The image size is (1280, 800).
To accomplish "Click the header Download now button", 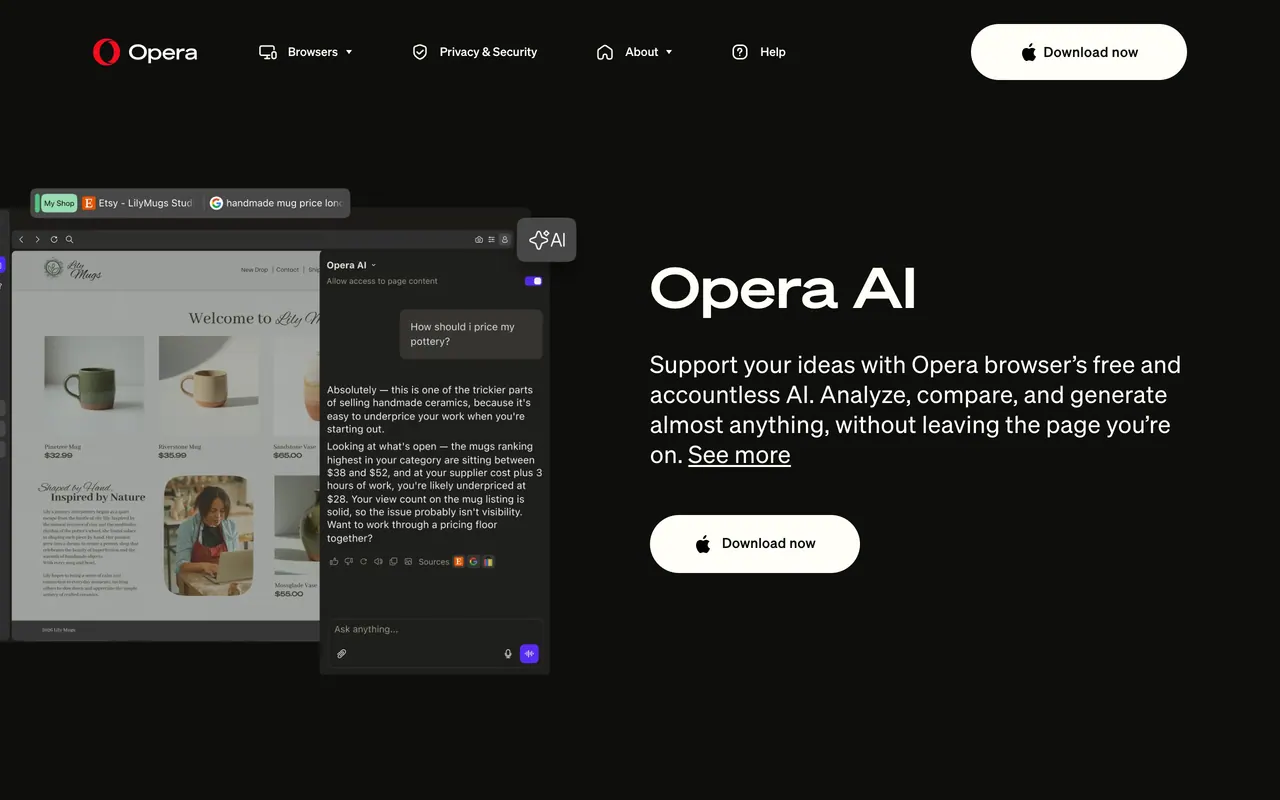I will coord(1079,52).
